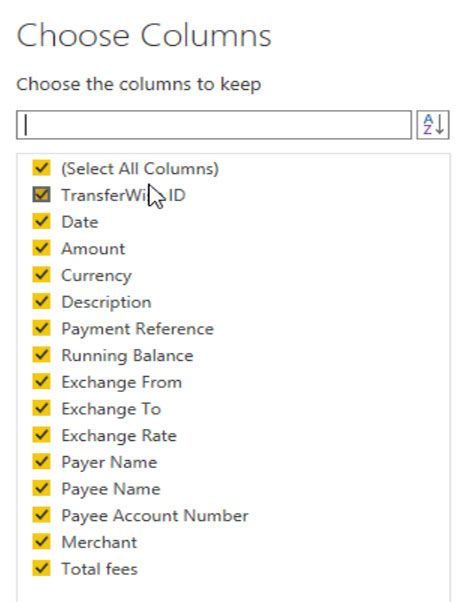Toggle Running Balance column checkbox

(41, 355)
